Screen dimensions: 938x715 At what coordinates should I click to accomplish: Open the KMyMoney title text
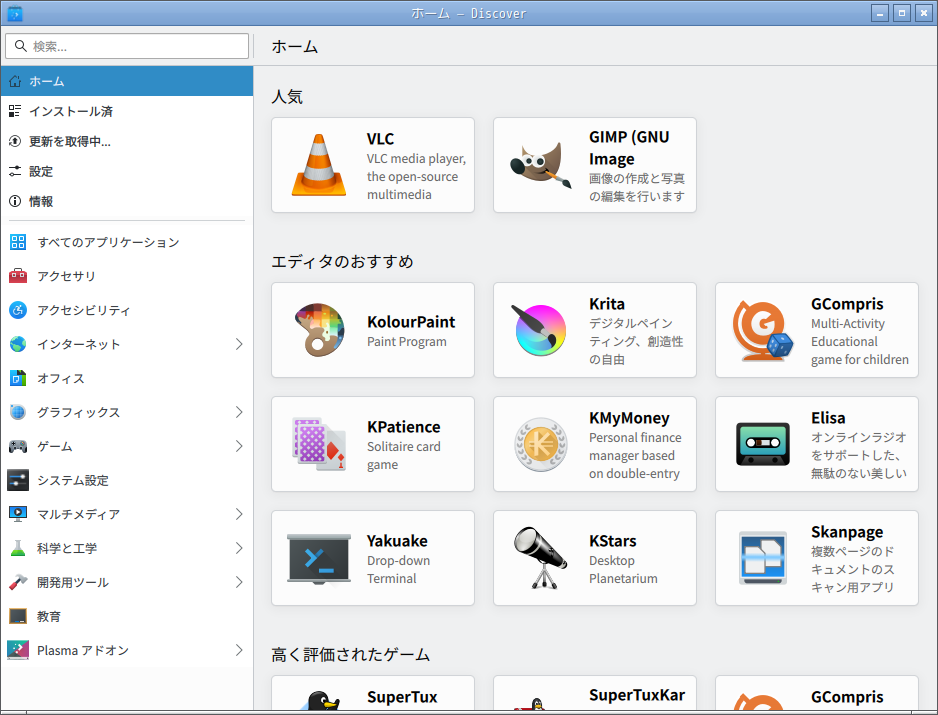coord(629,418)
